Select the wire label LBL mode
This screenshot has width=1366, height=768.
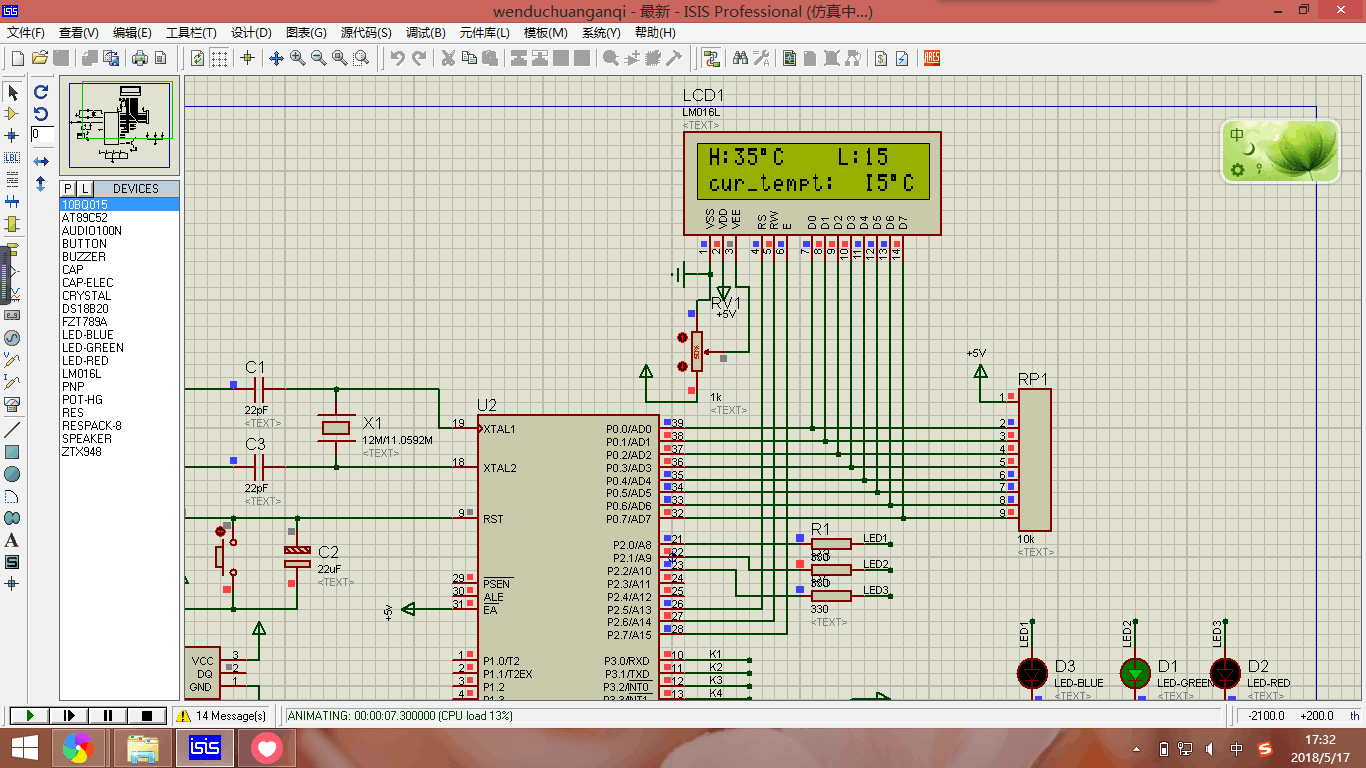click(13, 157)
